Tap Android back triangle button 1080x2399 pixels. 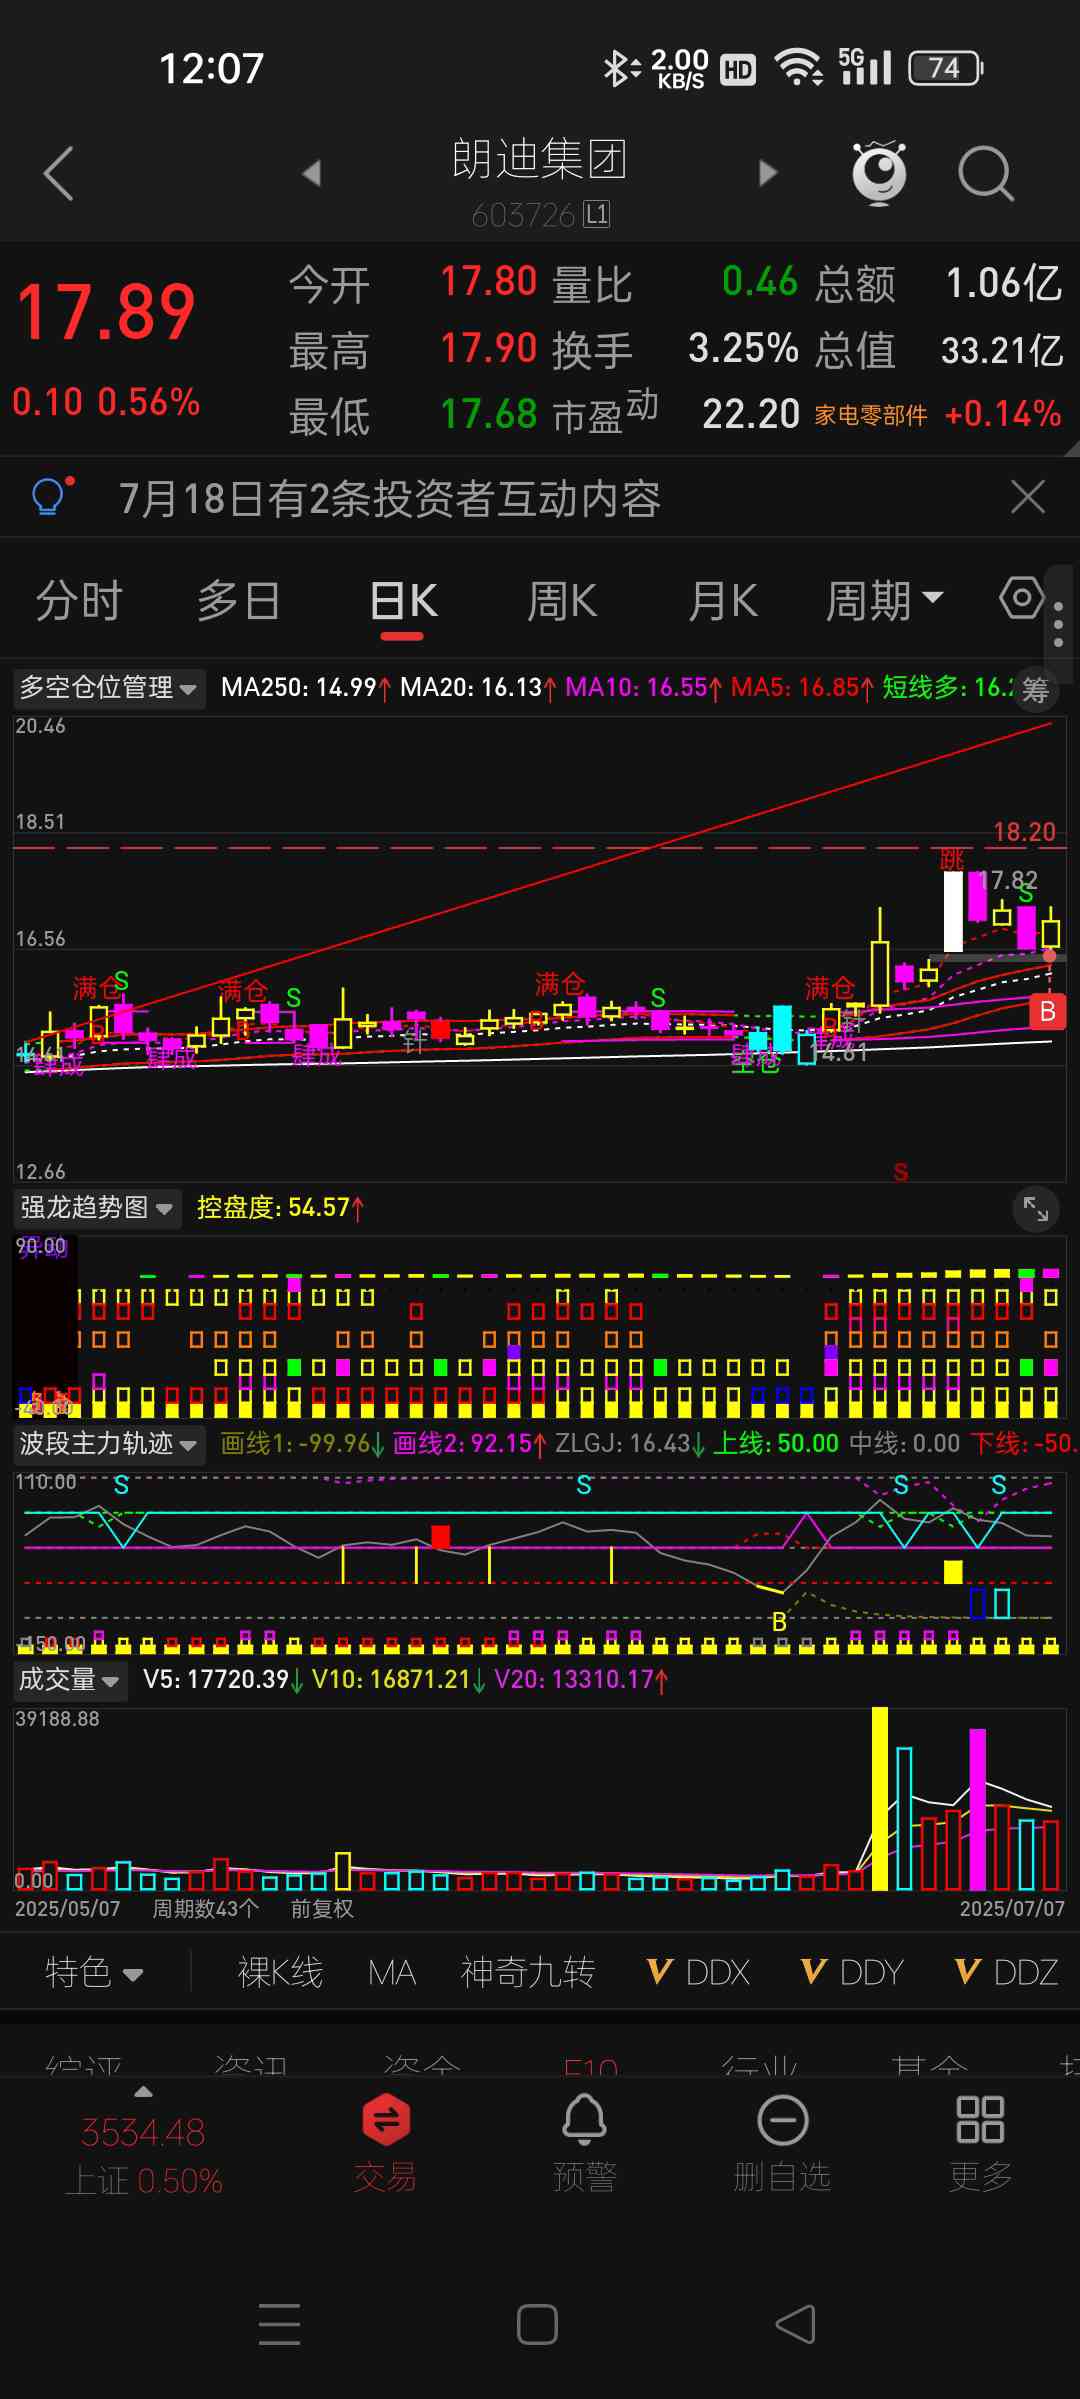click(795, 2324)
